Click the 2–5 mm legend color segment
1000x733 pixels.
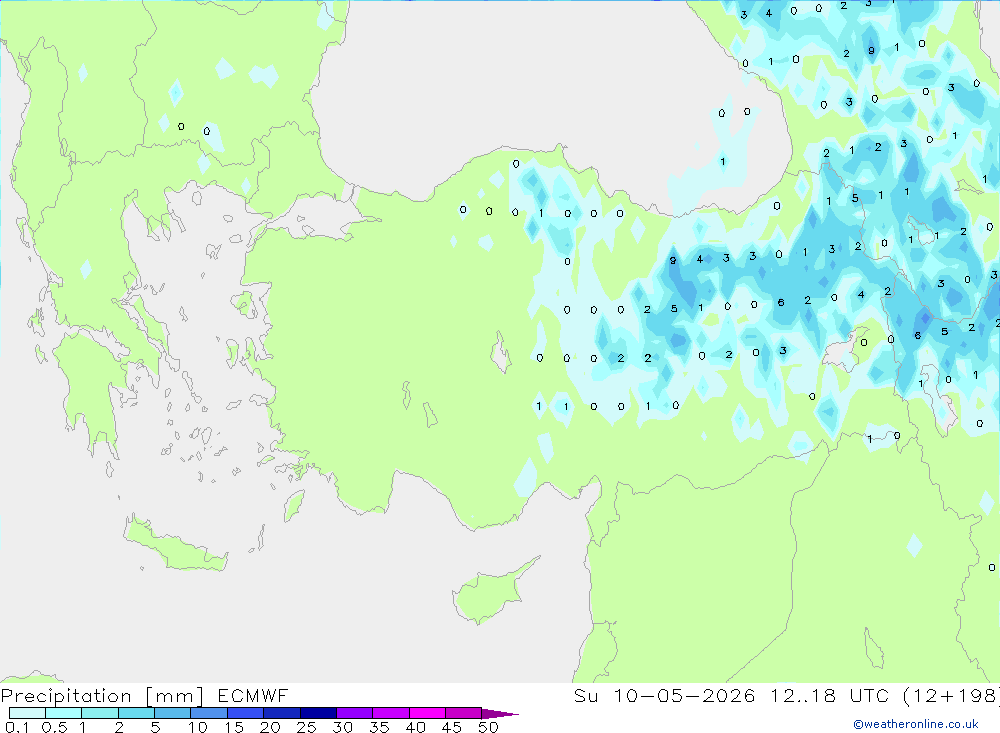pyautogui.click(x=136, y=713)
